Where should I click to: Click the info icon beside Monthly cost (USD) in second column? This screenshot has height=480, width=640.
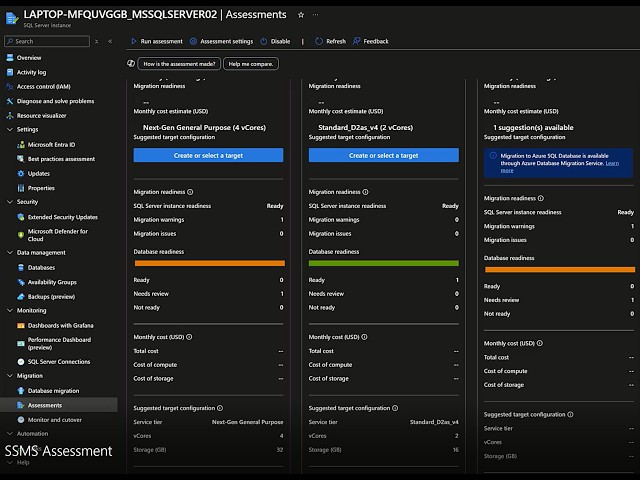pos(364,337)
